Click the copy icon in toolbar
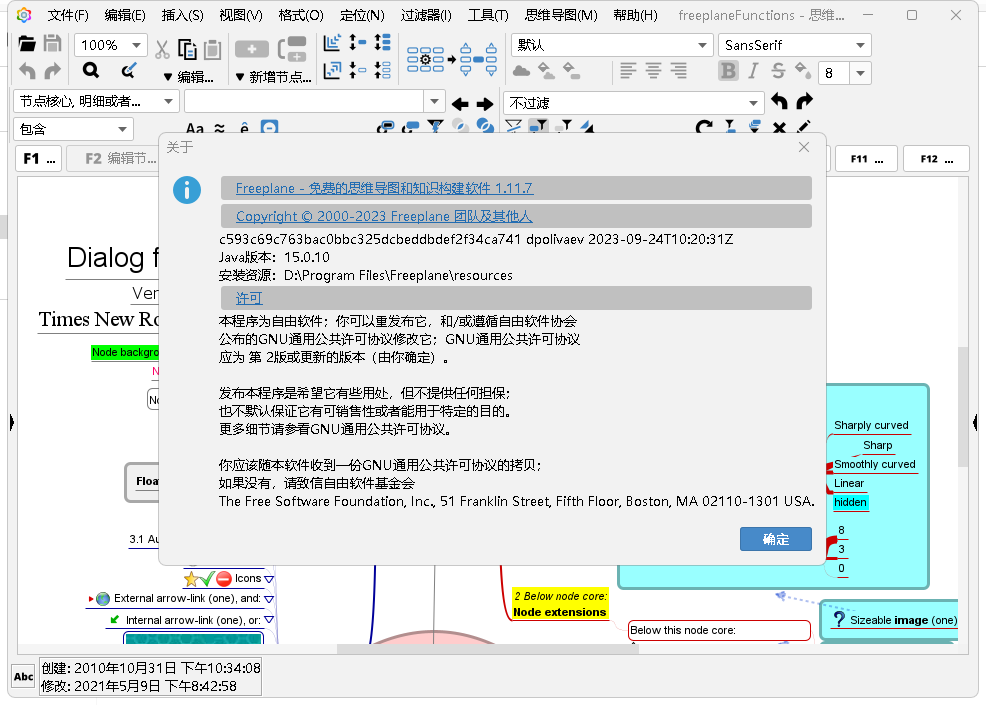The height and width of the screenshot is (705, 986). click(x=188, y=49)
